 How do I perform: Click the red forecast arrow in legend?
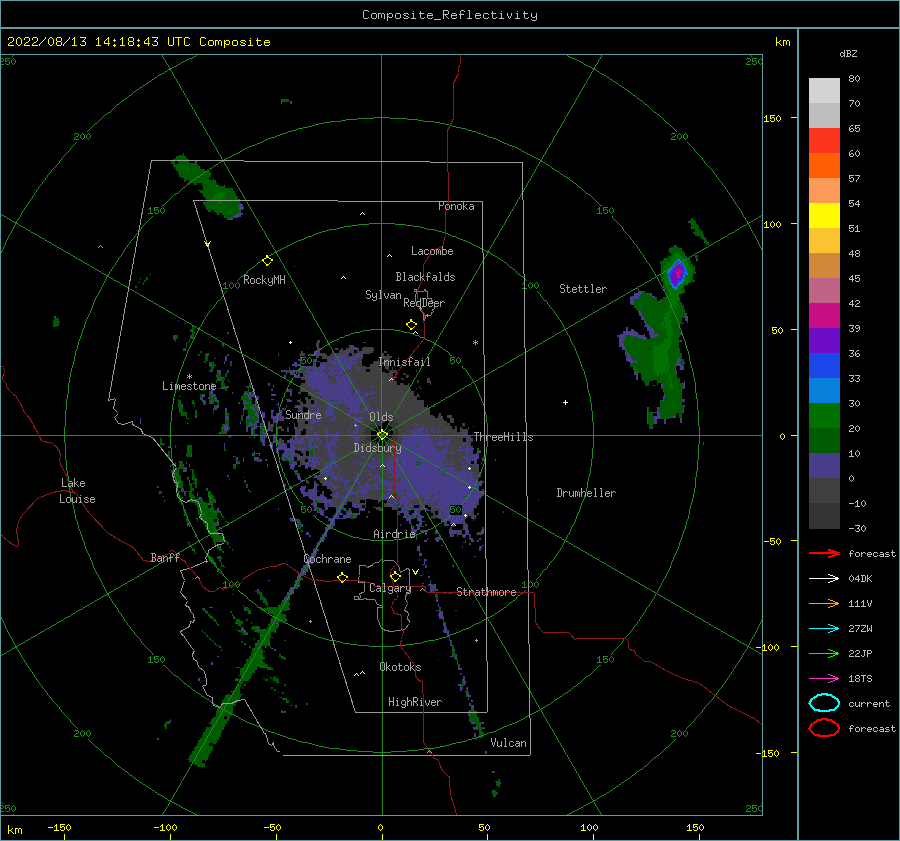point(824,553)
